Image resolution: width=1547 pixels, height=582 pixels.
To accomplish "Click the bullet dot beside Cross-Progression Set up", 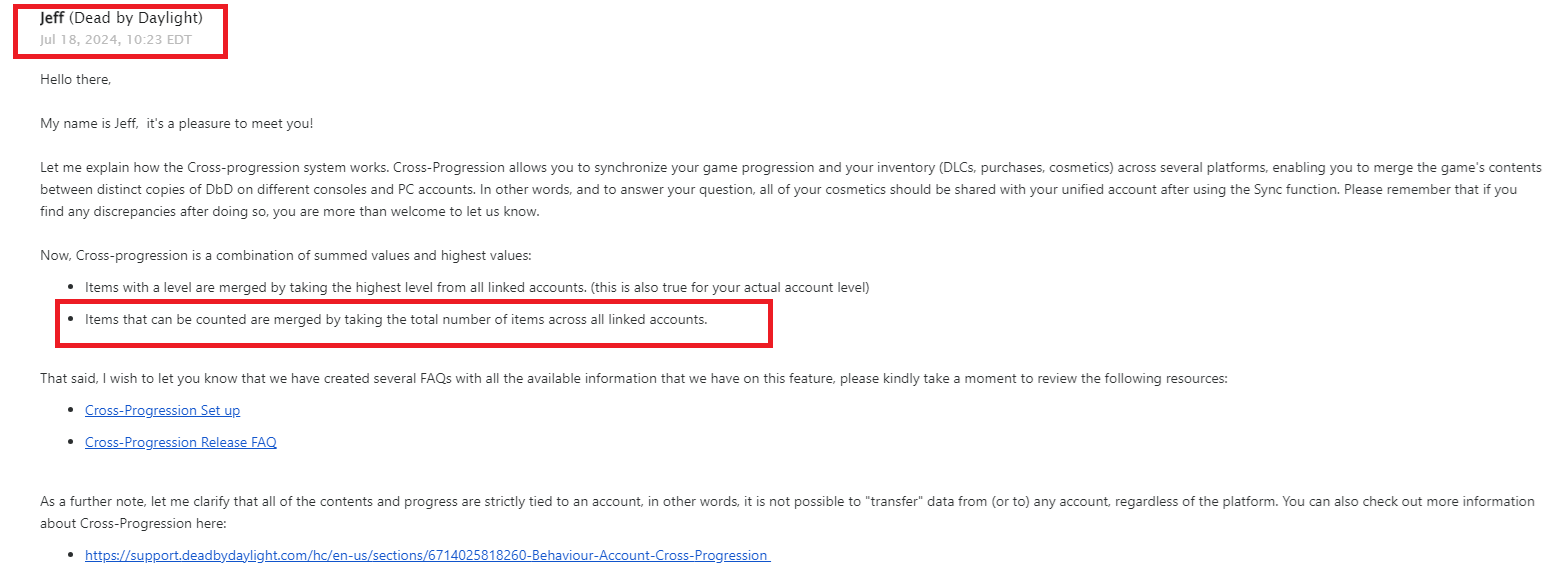I will 70,411.
